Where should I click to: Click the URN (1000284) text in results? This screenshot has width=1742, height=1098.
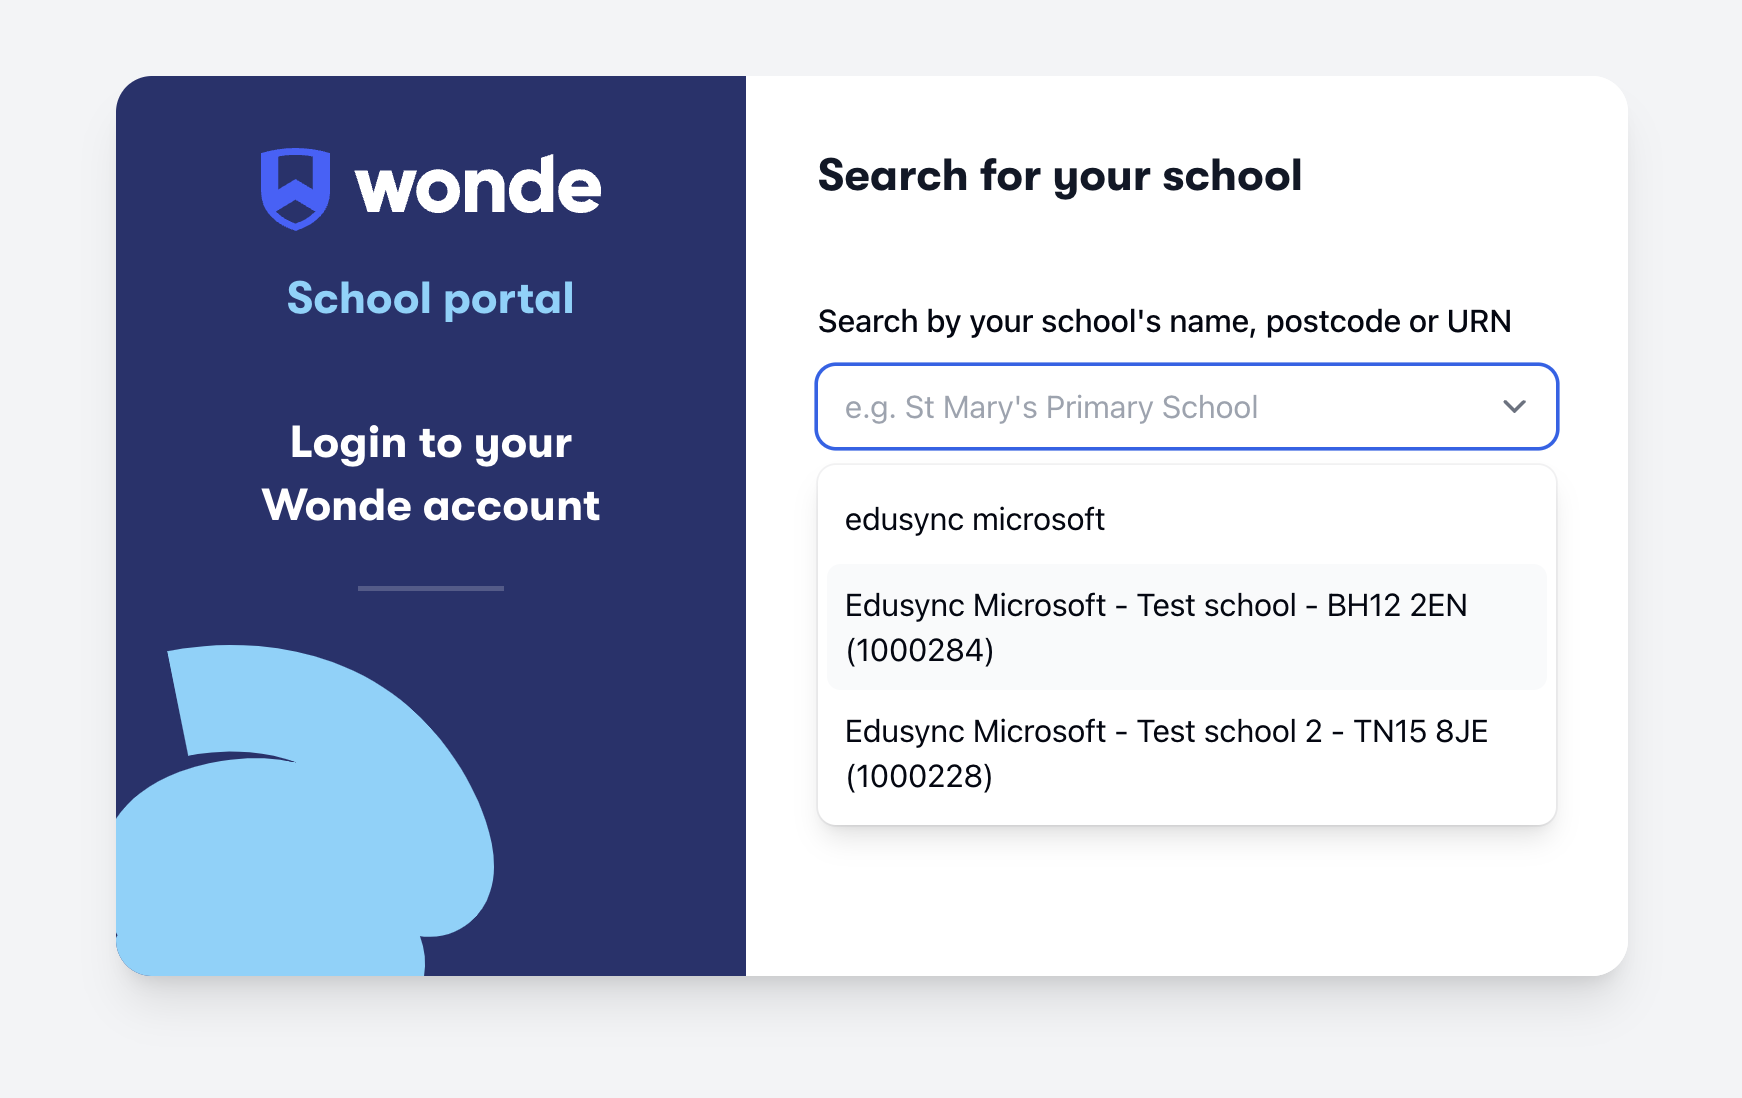coord(919,650)
